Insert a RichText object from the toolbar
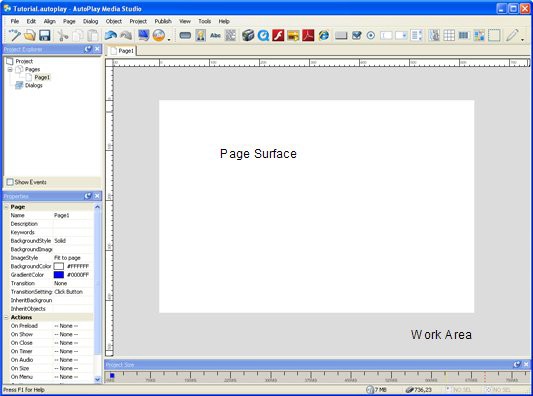The height and width of the screenshot is (396, 533). point(479,35)
